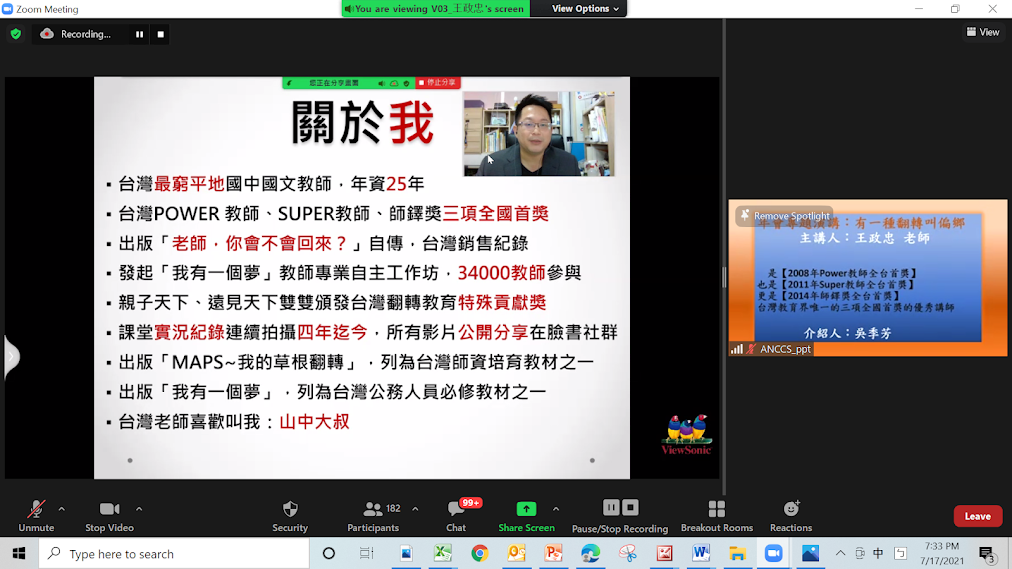
Task: Remove Spotlight from ANCCS_ppt video
Action: pyautogui.click(x=785, y=215)
